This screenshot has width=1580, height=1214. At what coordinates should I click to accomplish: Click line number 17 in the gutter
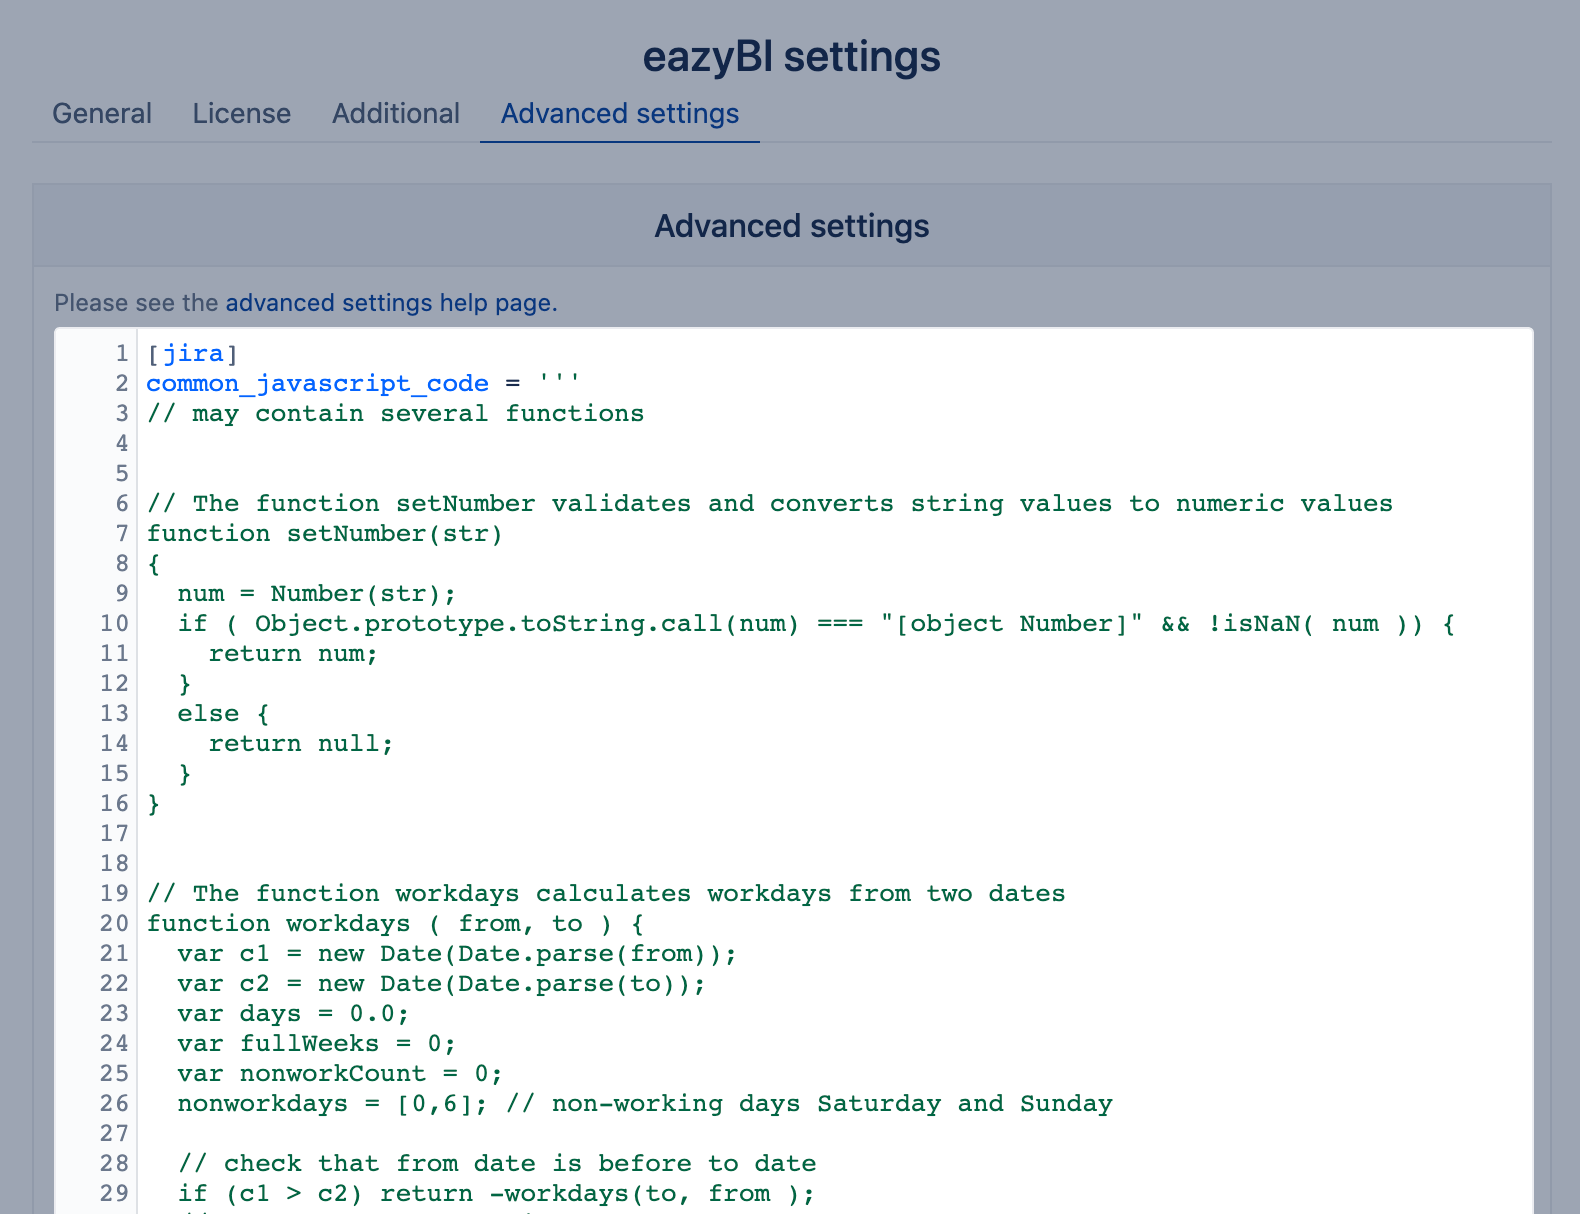[114, 834]
